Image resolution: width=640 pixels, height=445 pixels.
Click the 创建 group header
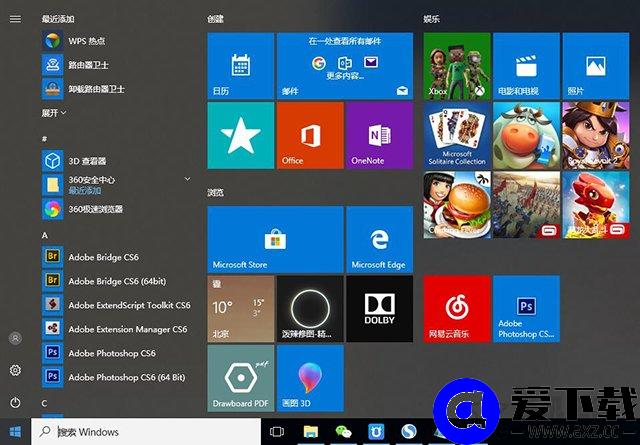pos(215,19)
